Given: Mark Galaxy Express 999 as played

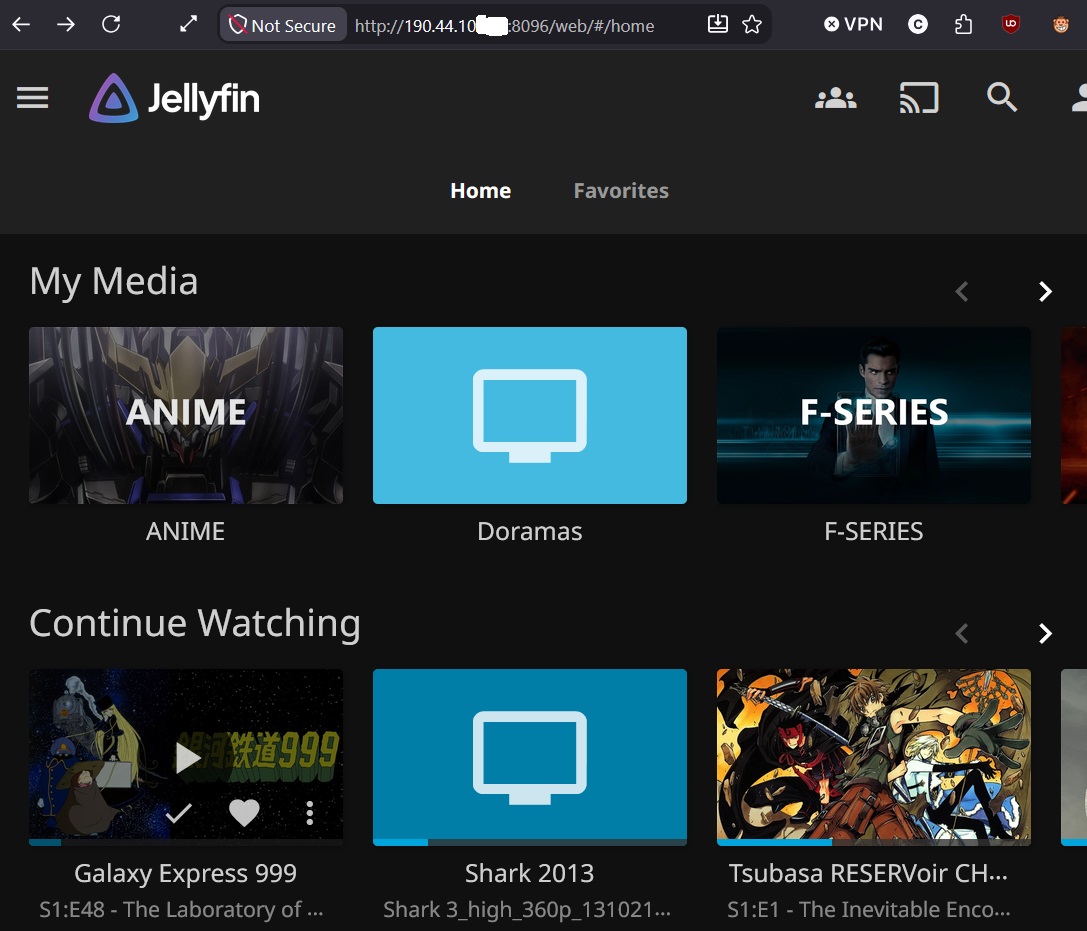Looking at the screenshot, I should (179, 812).
